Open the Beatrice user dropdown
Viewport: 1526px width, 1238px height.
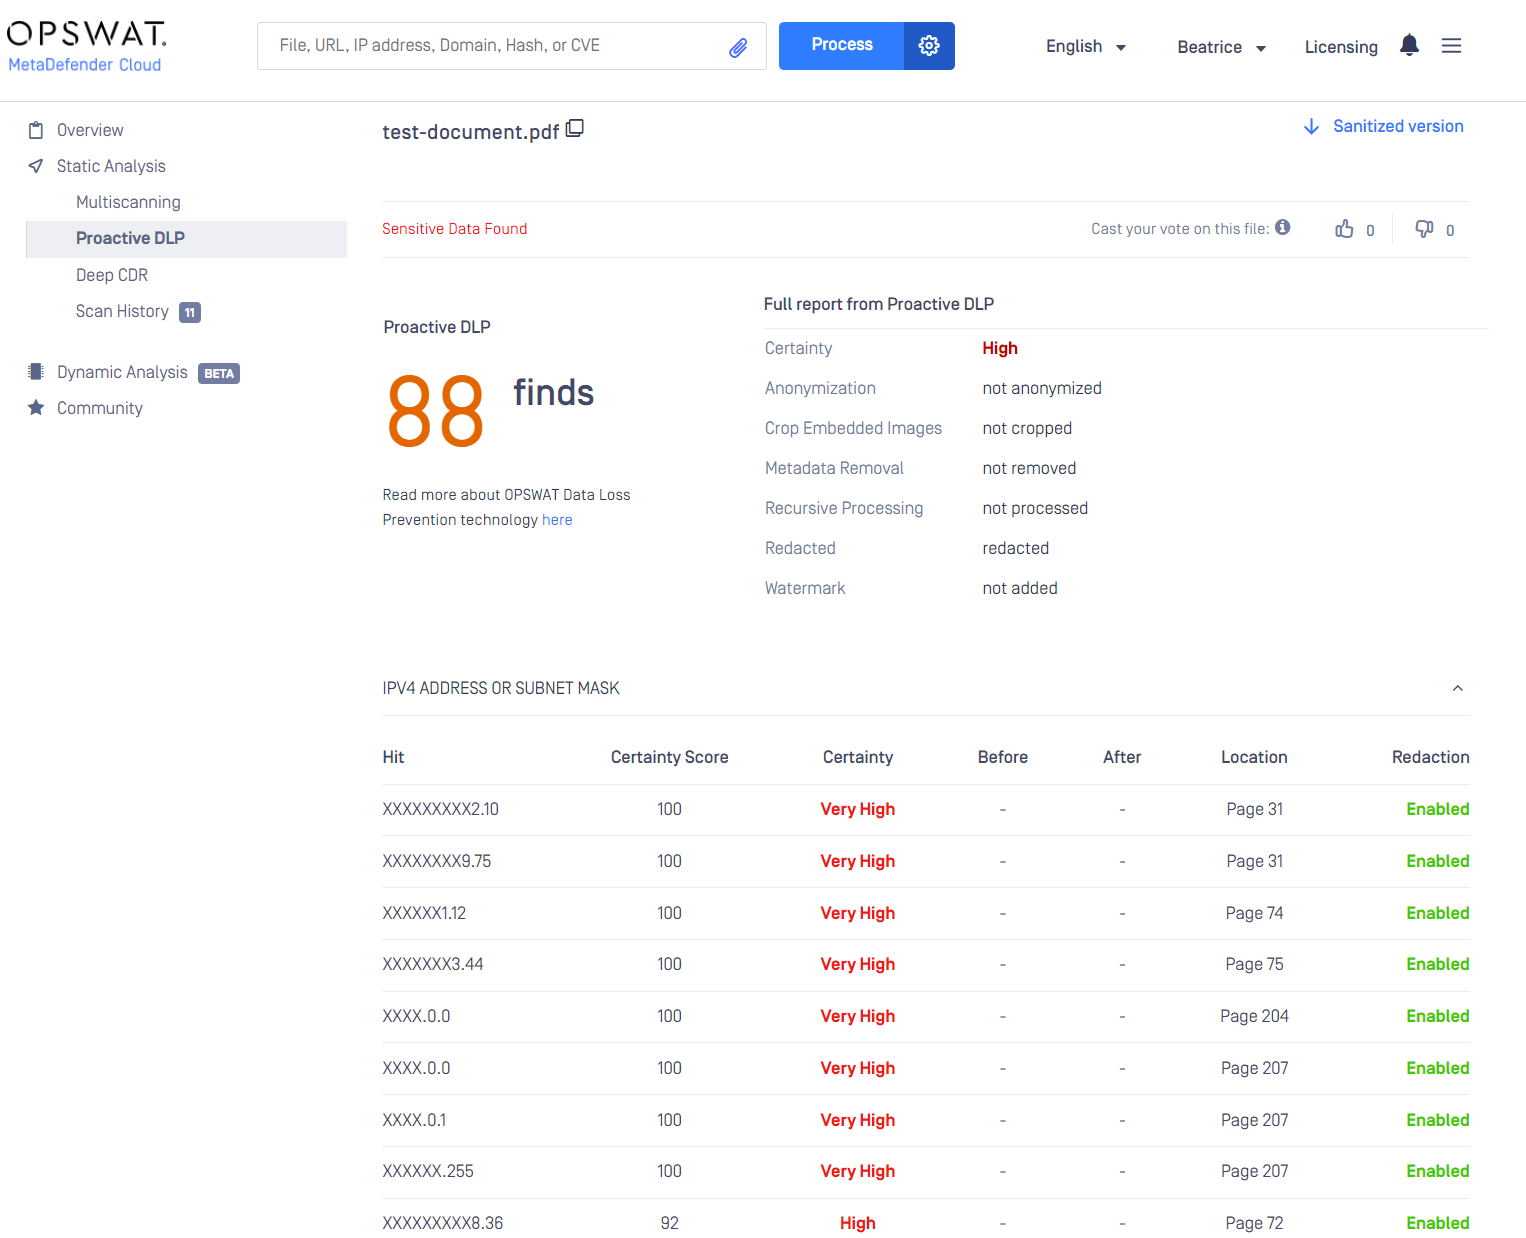click(1221, 47)
